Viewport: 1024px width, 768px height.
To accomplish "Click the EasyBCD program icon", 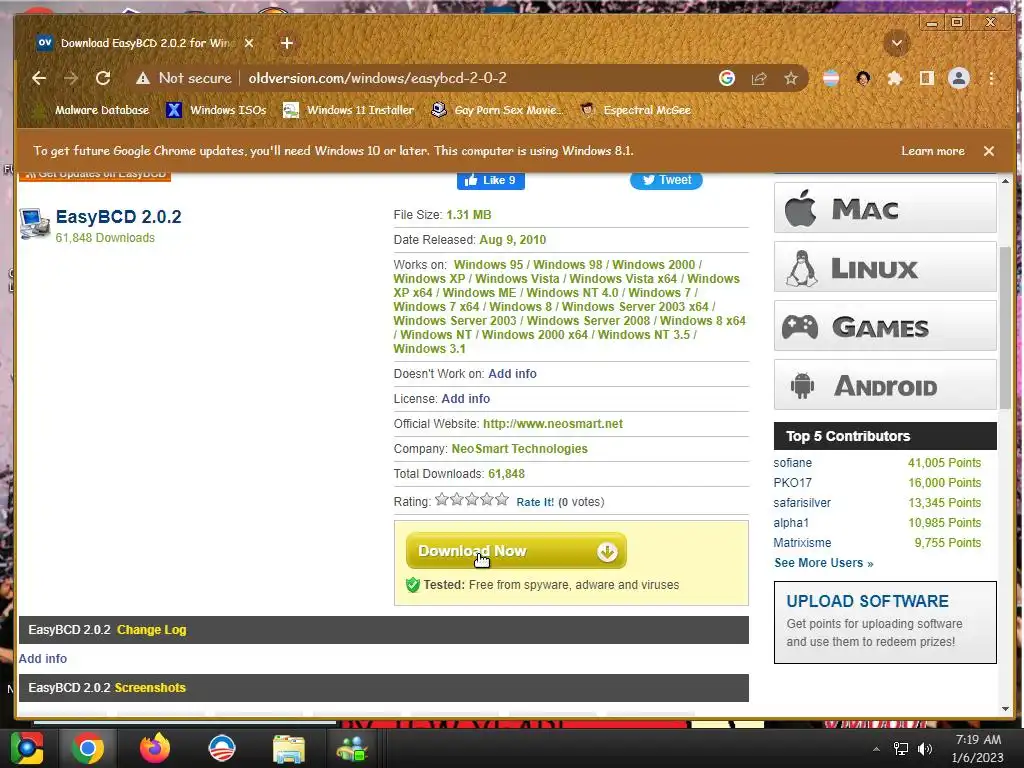I will (35, 224).
